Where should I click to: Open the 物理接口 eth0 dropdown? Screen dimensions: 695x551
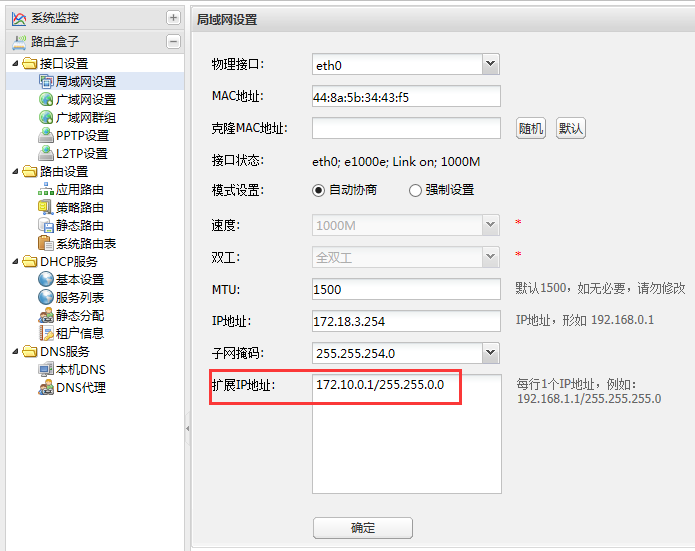click(490, 64)
